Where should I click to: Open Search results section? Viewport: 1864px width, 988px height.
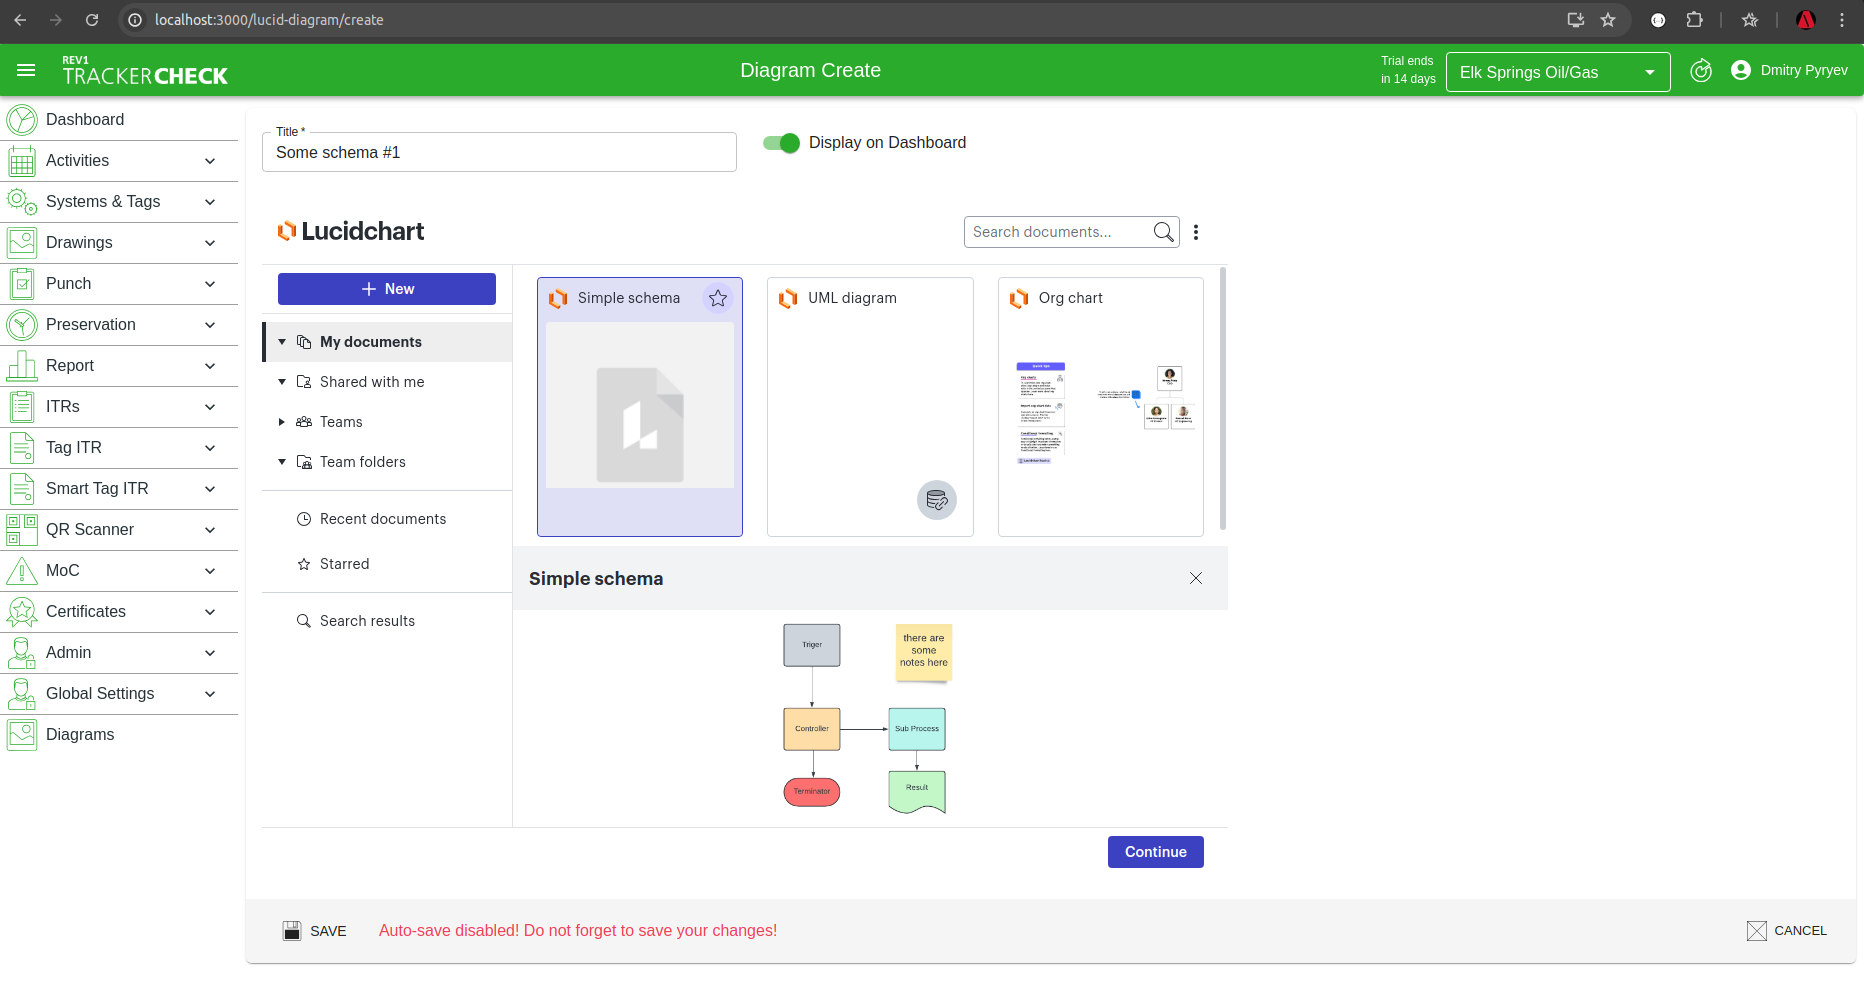click(x=367, y=621)
